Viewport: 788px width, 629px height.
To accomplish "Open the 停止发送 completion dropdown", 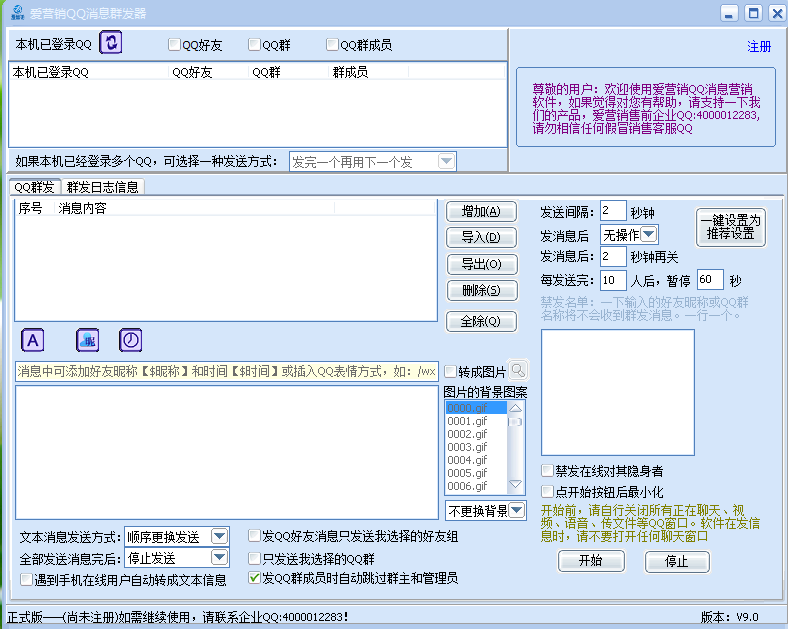I will [219, 558].
